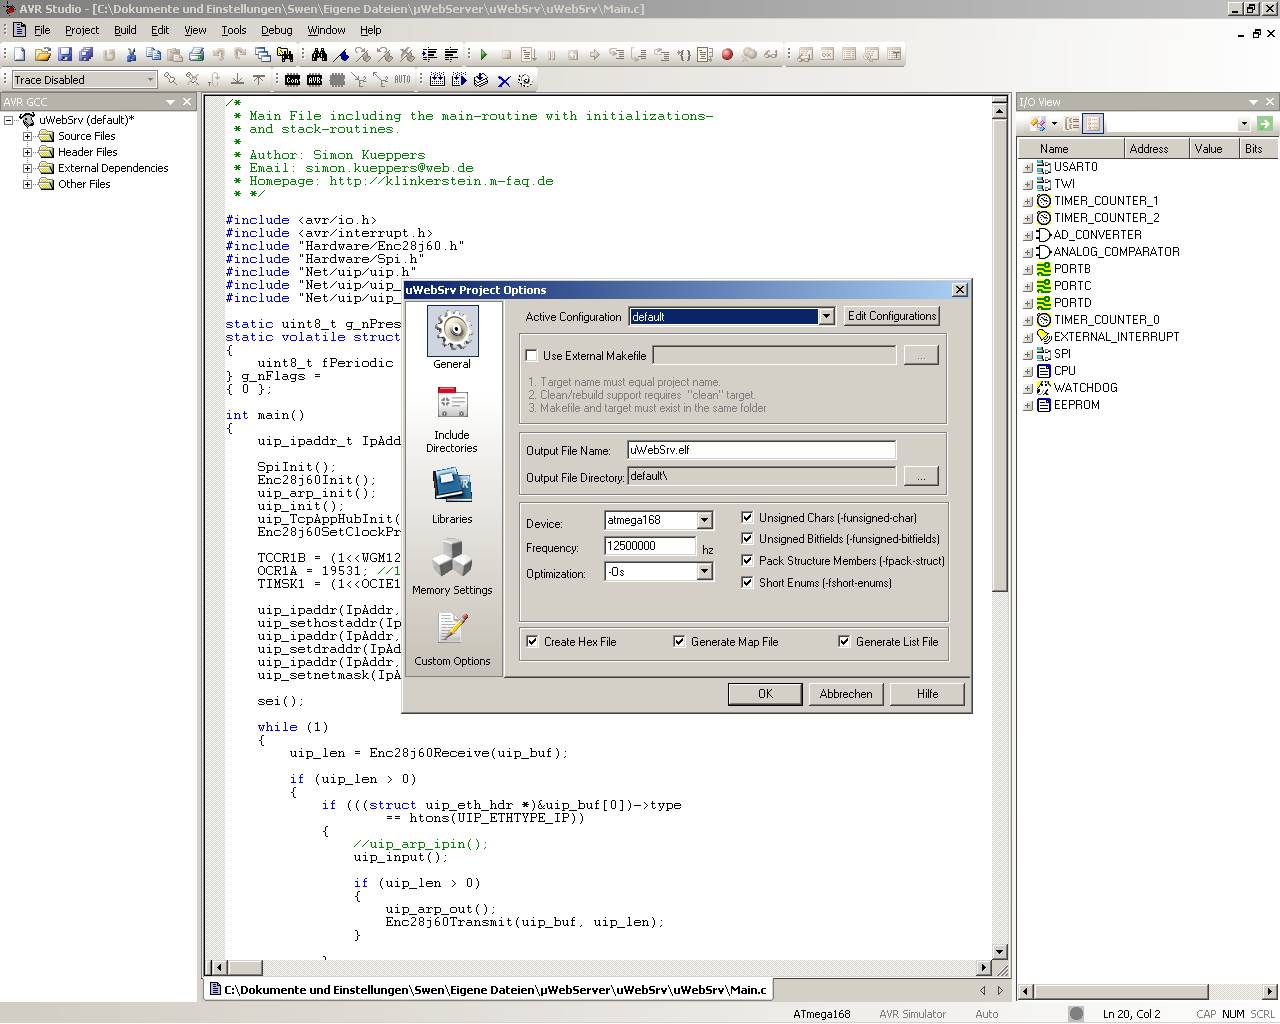1280x1024 pixels.
Task: Open the Optimization -Os dropdown
Action: 704,571
